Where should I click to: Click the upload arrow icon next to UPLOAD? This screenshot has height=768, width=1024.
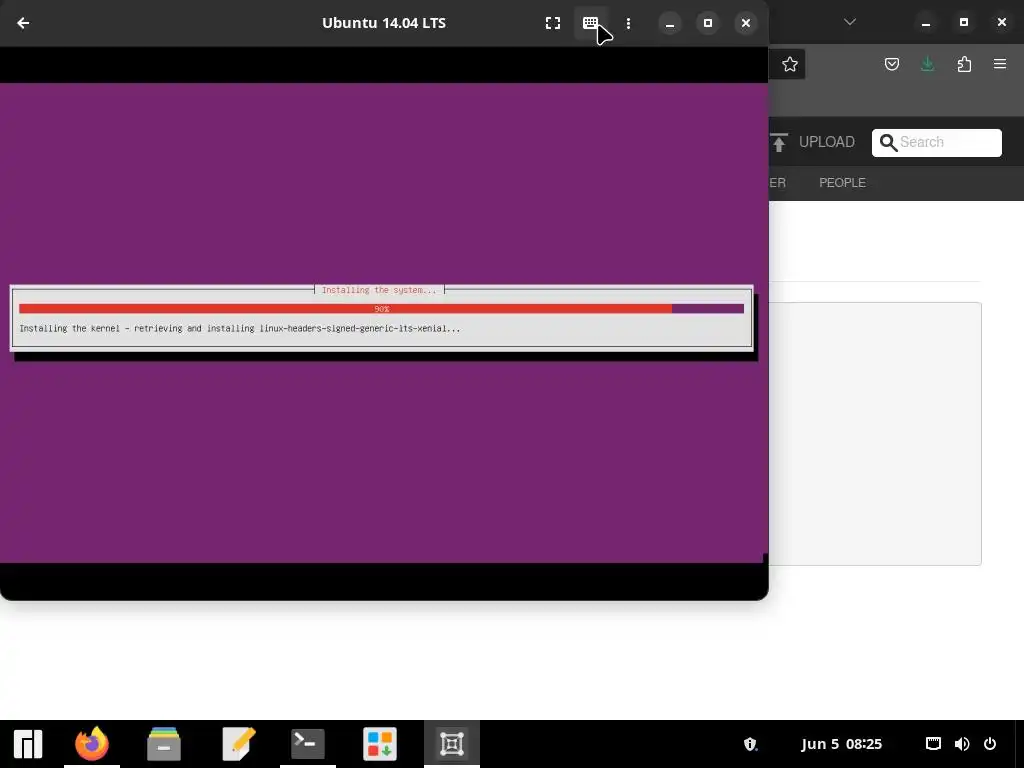pyautogui.click(x=778, y=142)
